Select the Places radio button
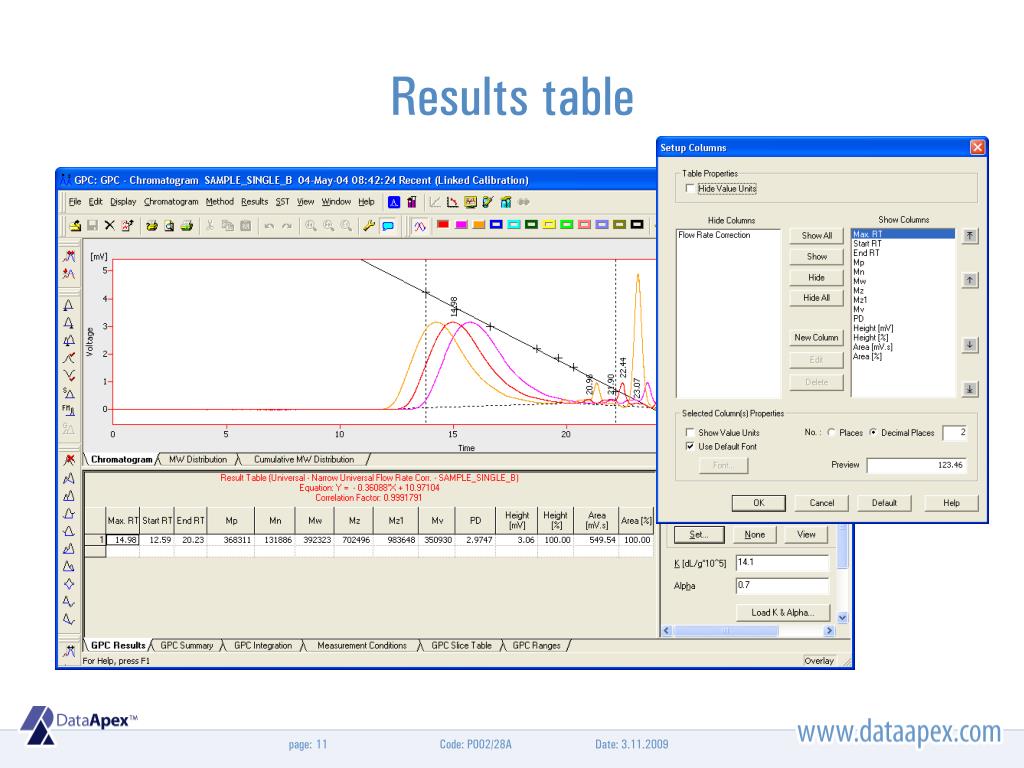The image size is (1024, 768). pyautogui.click(x=831, y=432)
